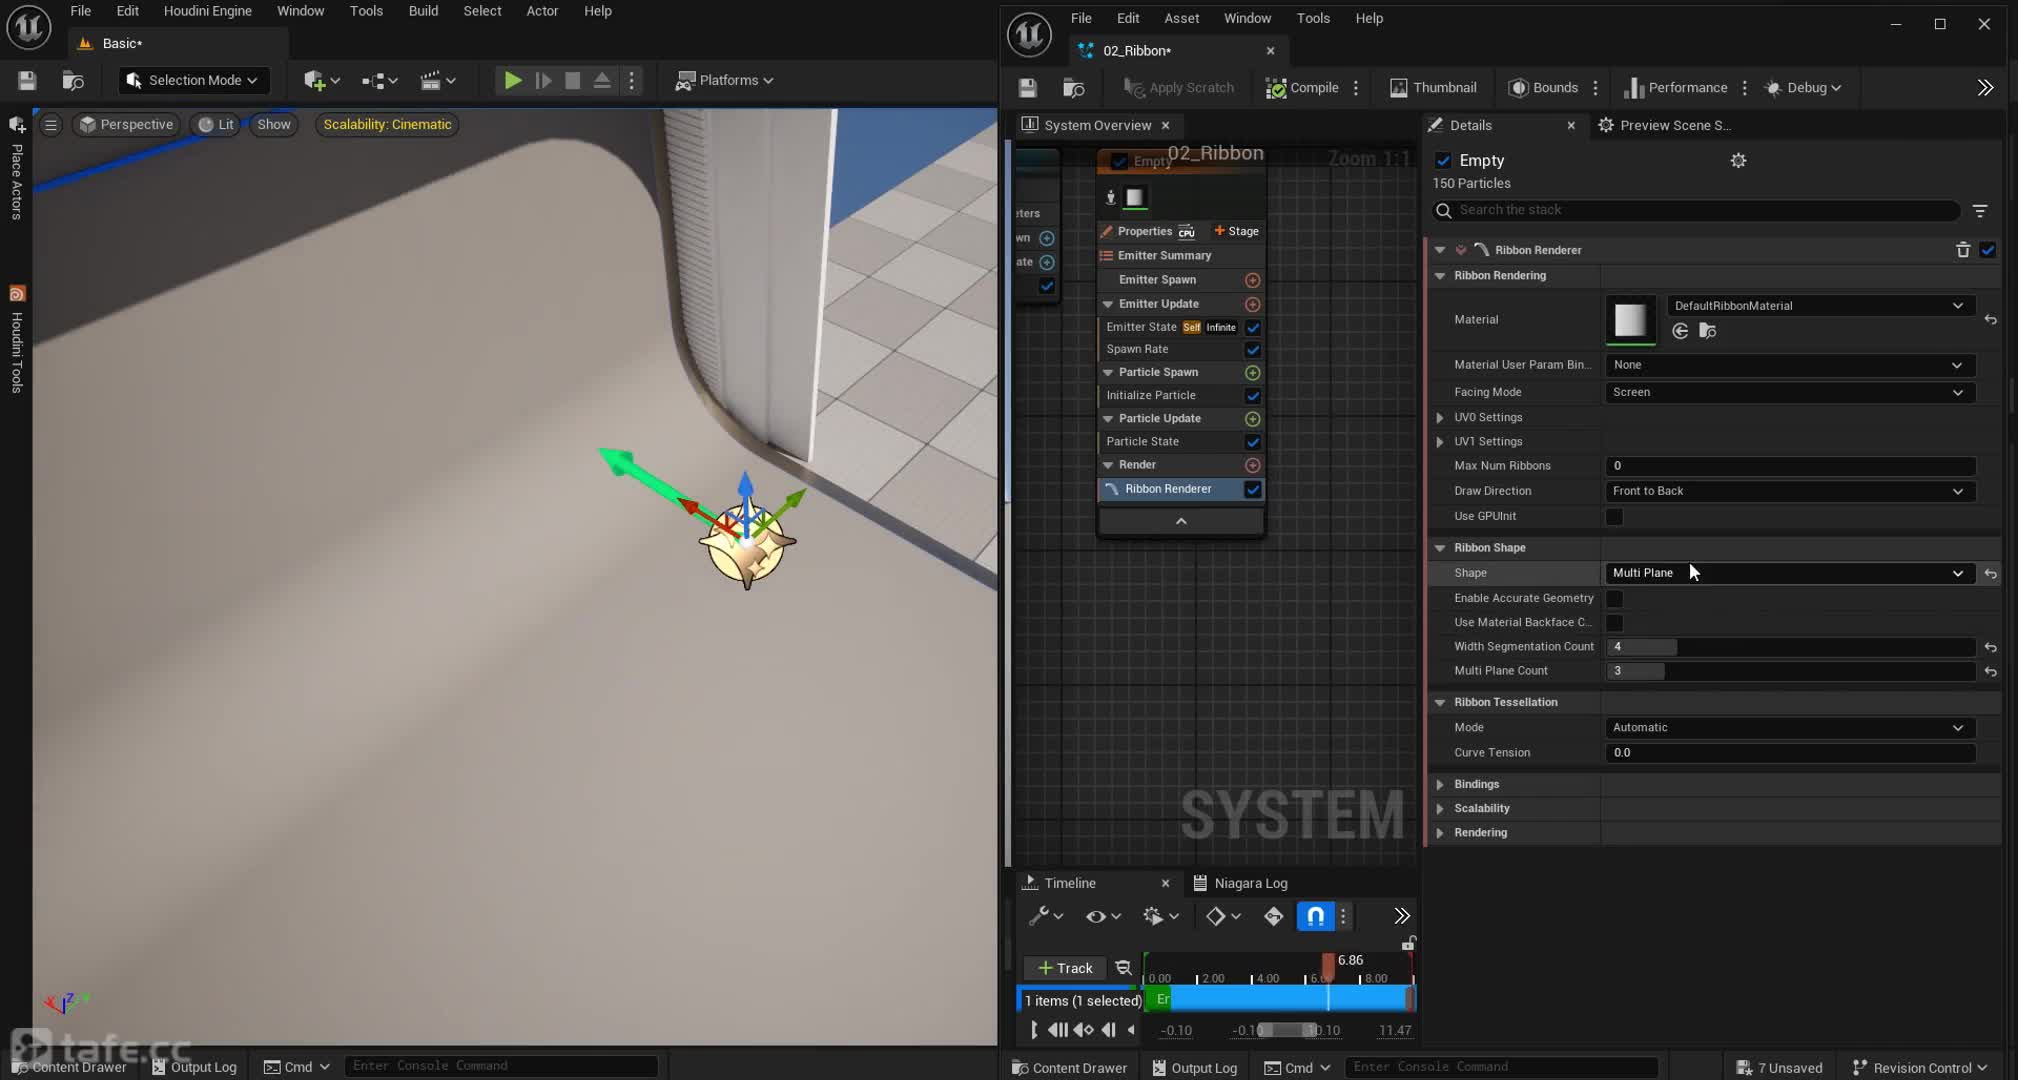The width and height of the screenshot is (2018, 1080).
Task: Open the Asset menu in Niagara editor
Action: [x=1181, y=19]
